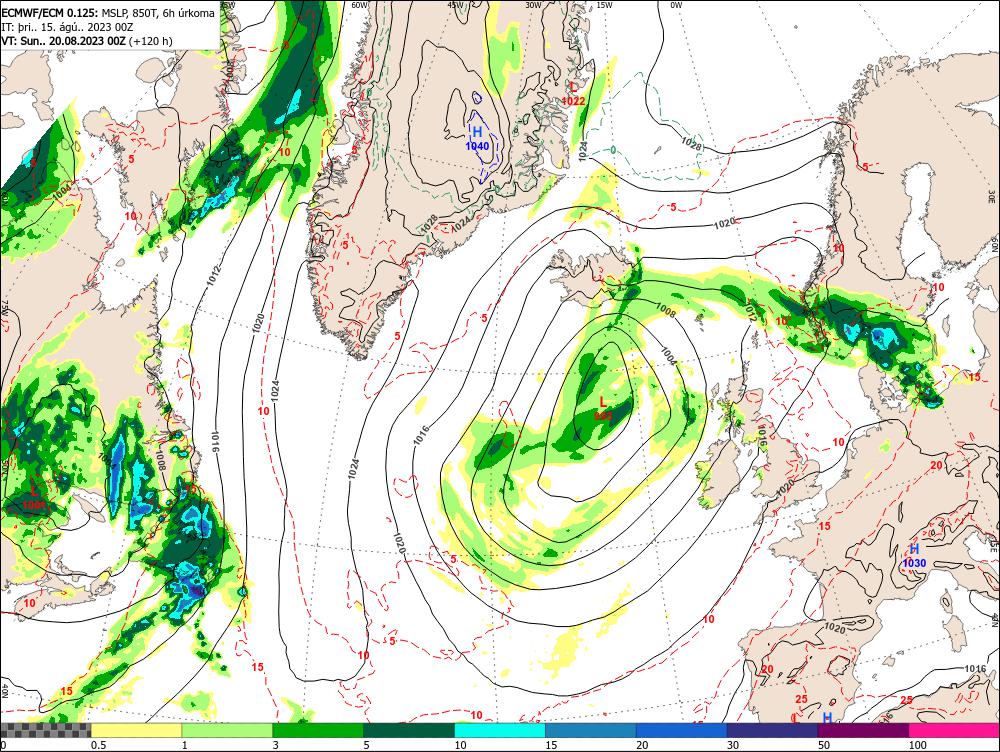
Task: Click the "(+120 h)" forecast hour text
Action: click(x=151, y=41)
